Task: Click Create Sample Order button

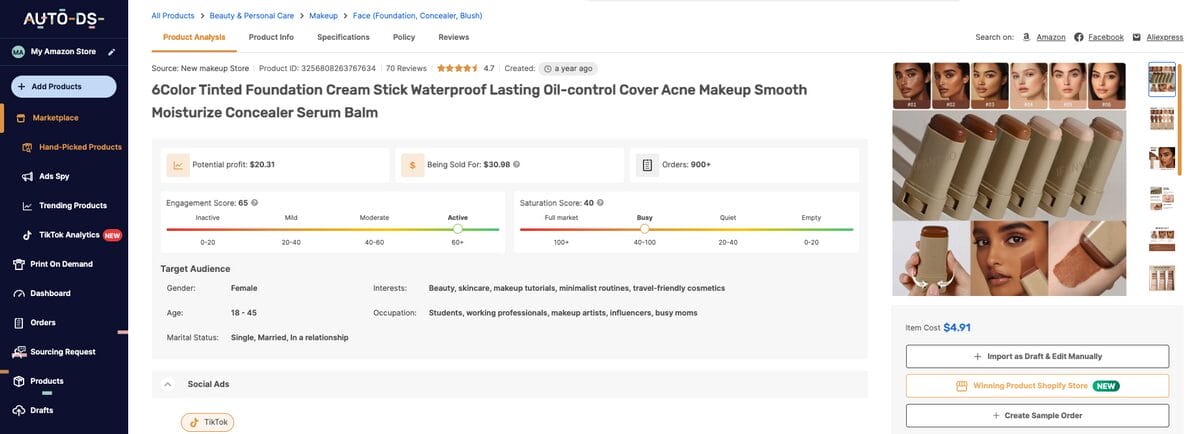Action: pos(1037,415)
